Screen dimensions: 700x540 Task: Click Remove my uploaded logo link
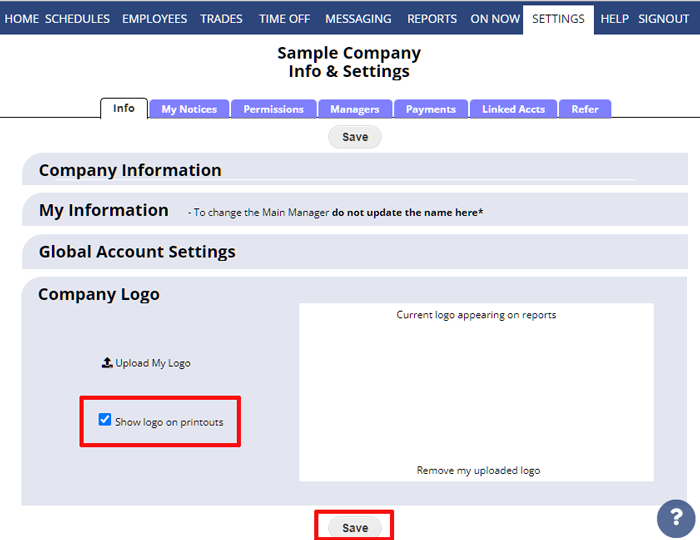(478, 470)
